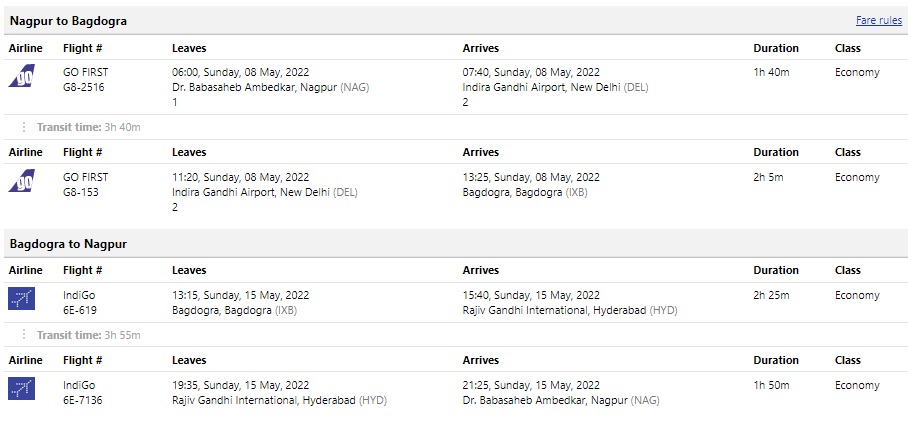Click the Go First logo beside flight G8-153

[x=22, y=181]
